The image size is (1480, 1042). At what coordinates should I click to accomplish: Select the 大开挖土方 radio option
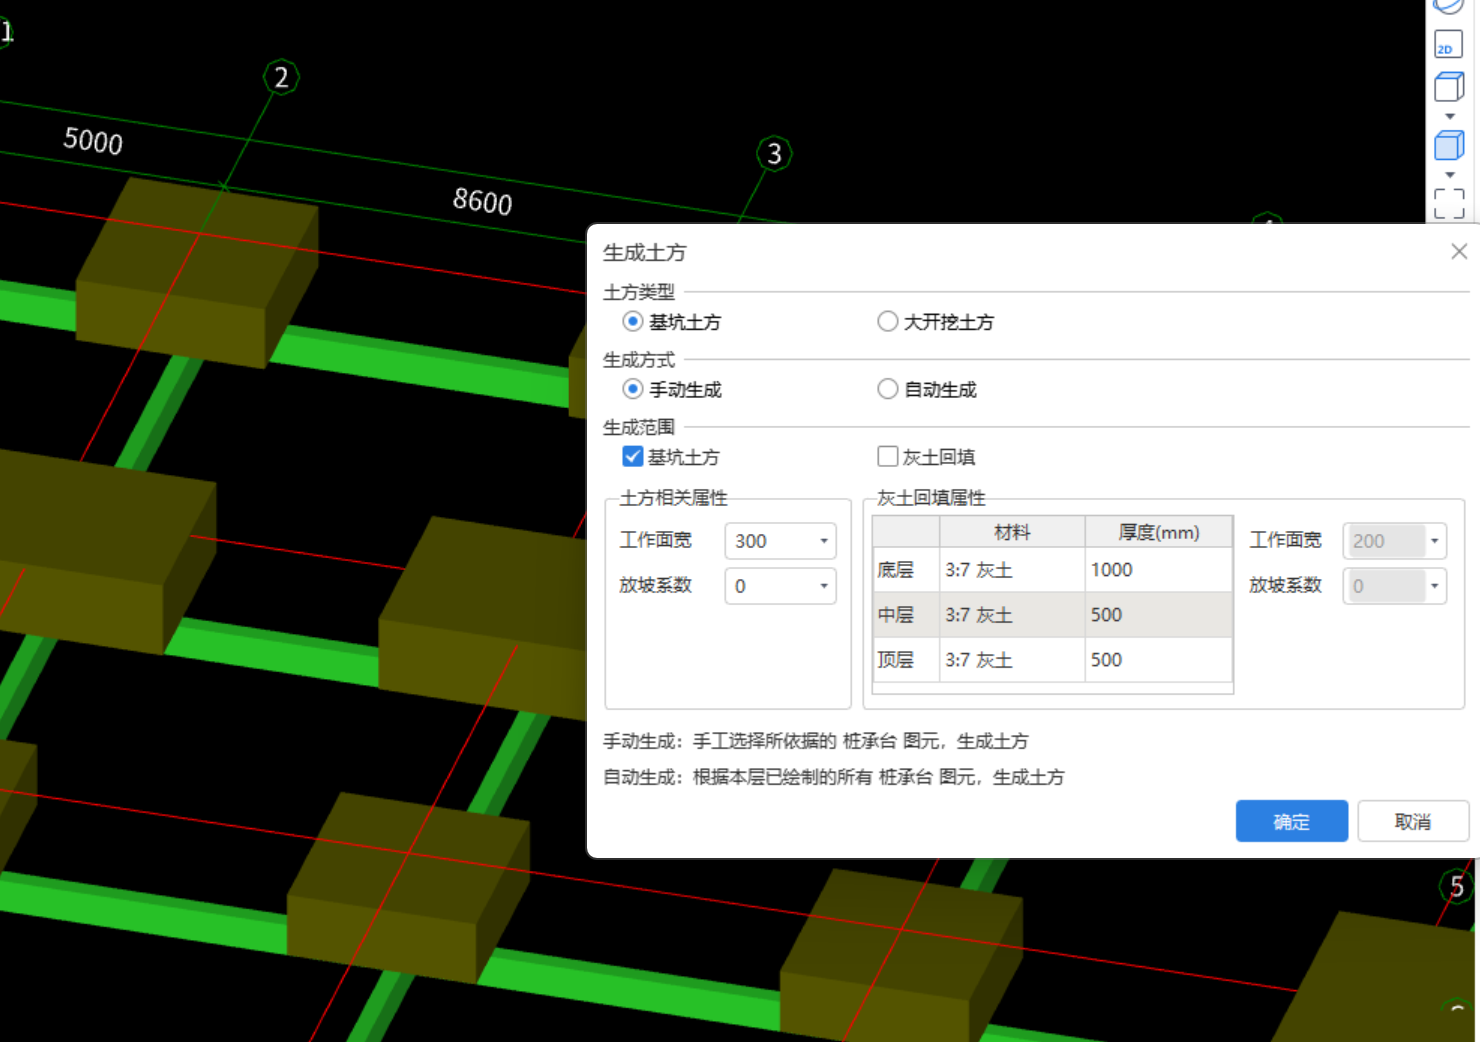(887, 321)
